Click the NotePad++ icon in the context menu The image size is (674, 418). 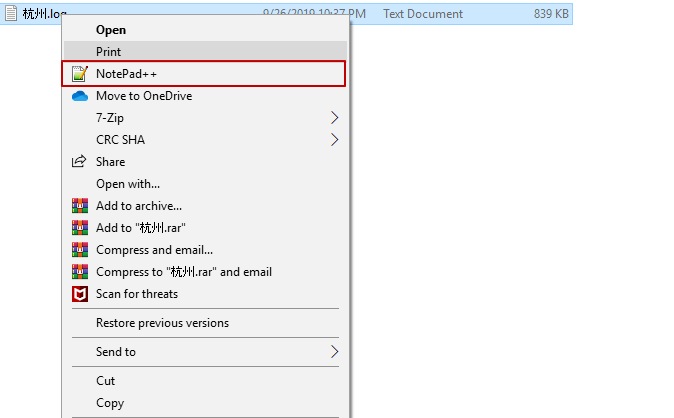pos(80,74)
